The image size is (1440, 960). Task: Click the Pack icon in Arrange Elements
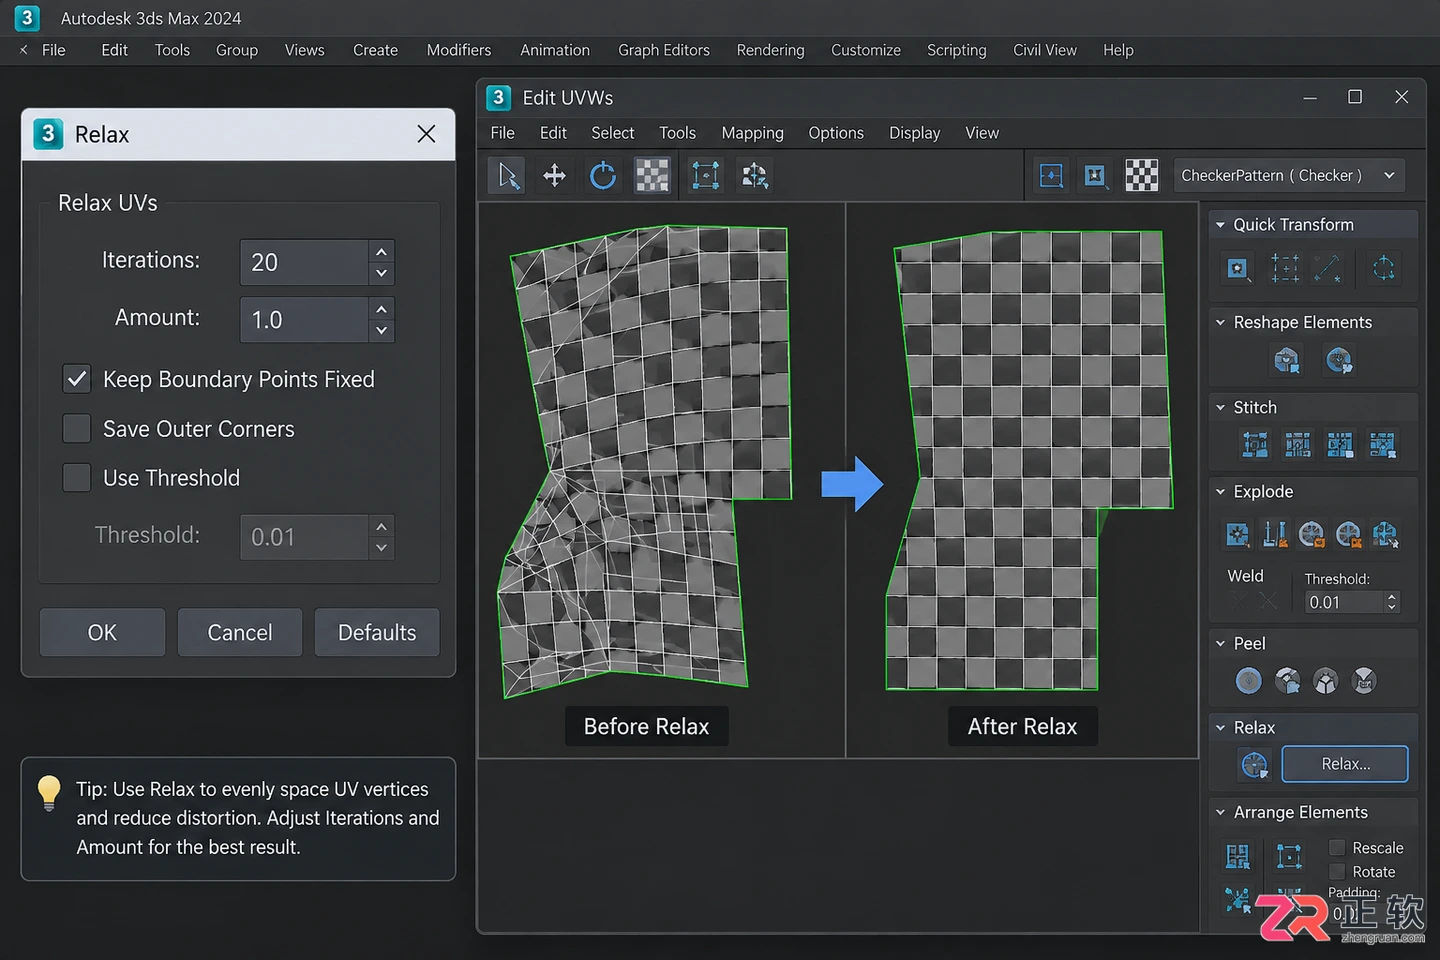(1238, 856)
